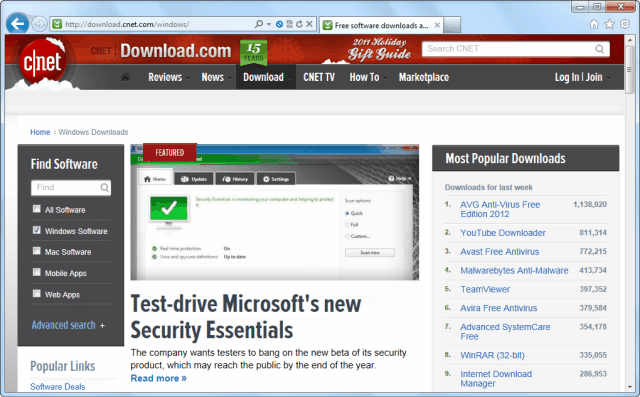The height and width of the screenshot is (397, 640).
Task: Open Advanced SystemCare Free link
Action: coord(505,332)
